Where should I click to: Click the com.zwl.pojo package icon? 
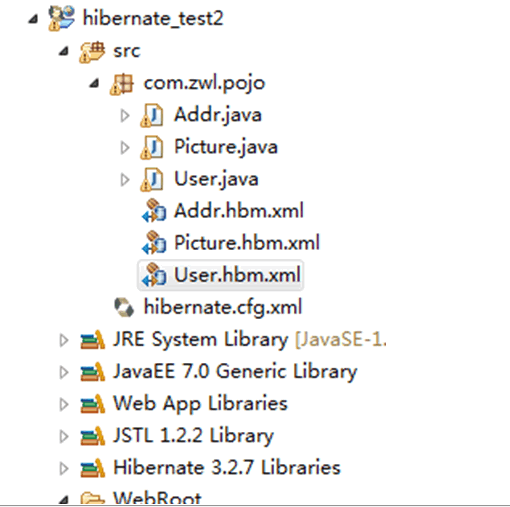coord(122,84)
